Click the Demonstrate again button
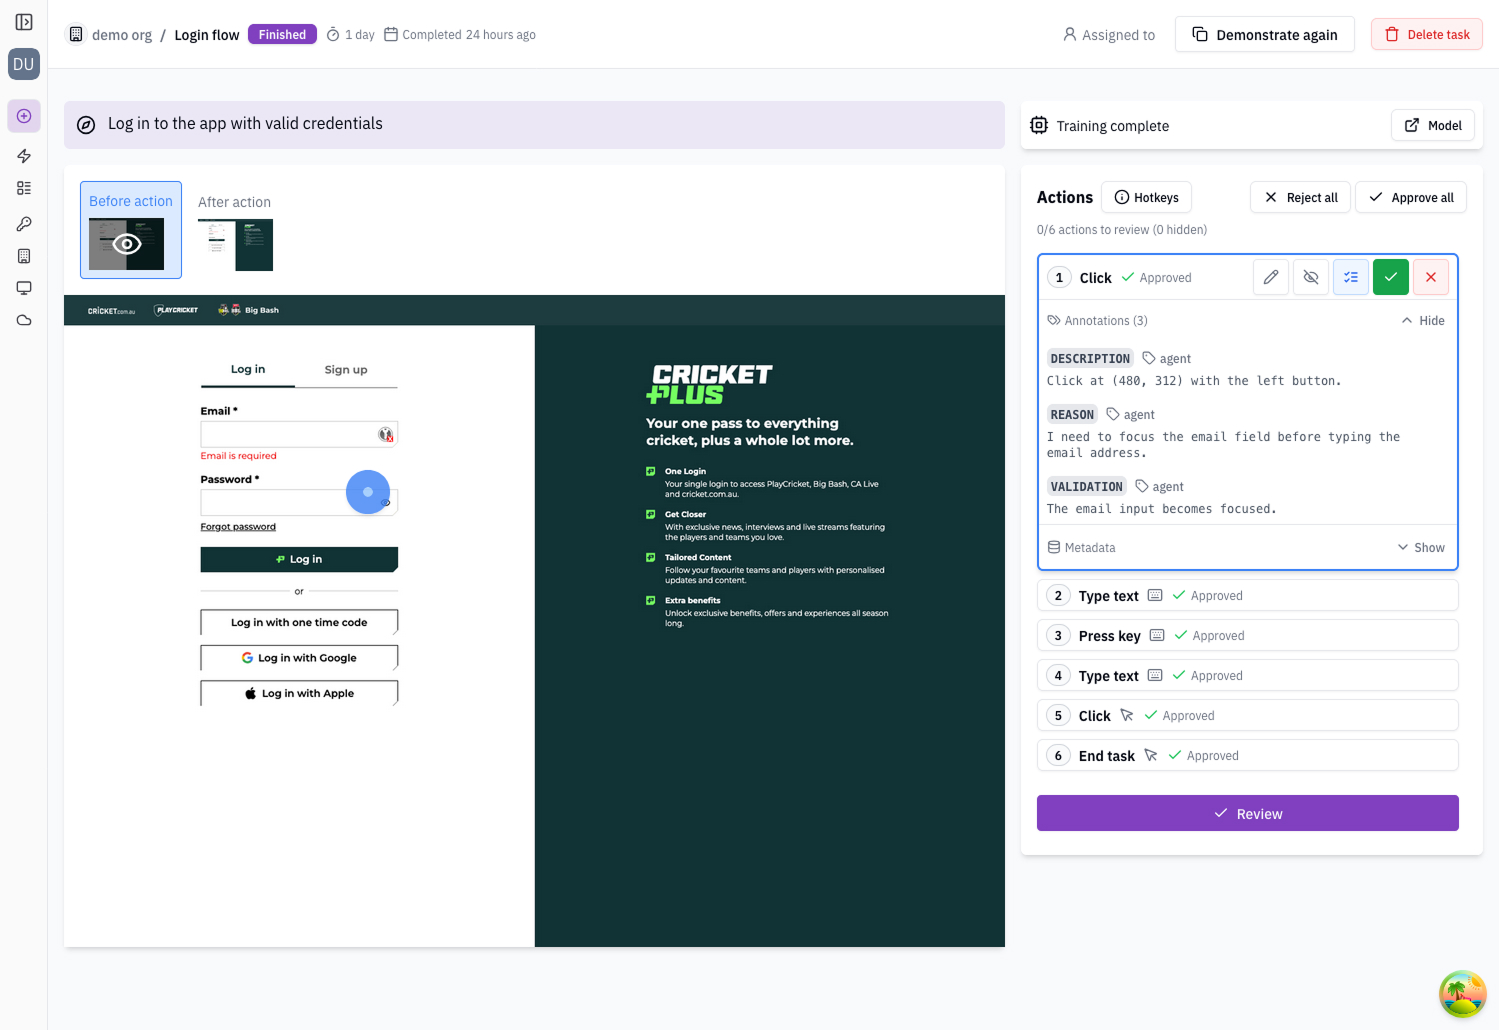The image size is (1499, 1030). tap(1265, 34)
